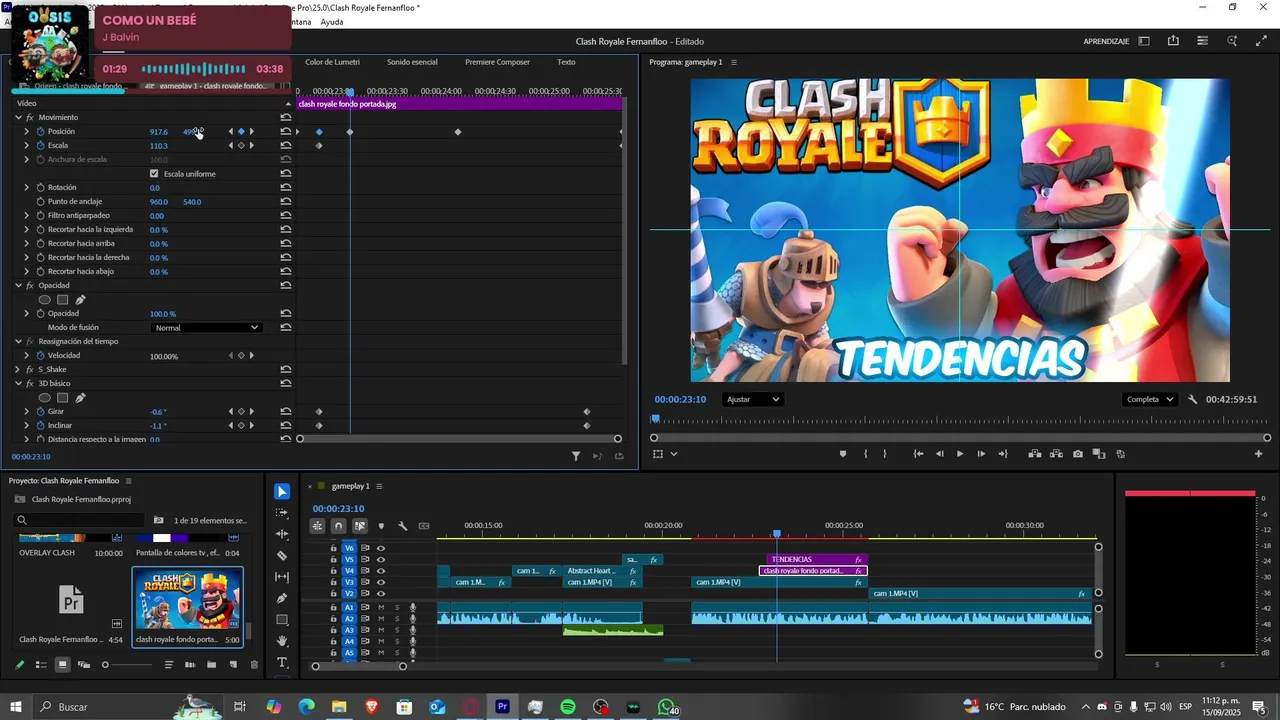Open the Completa playback resolution dropdown
The image size is (1280, 720).
coord(1150,399)
